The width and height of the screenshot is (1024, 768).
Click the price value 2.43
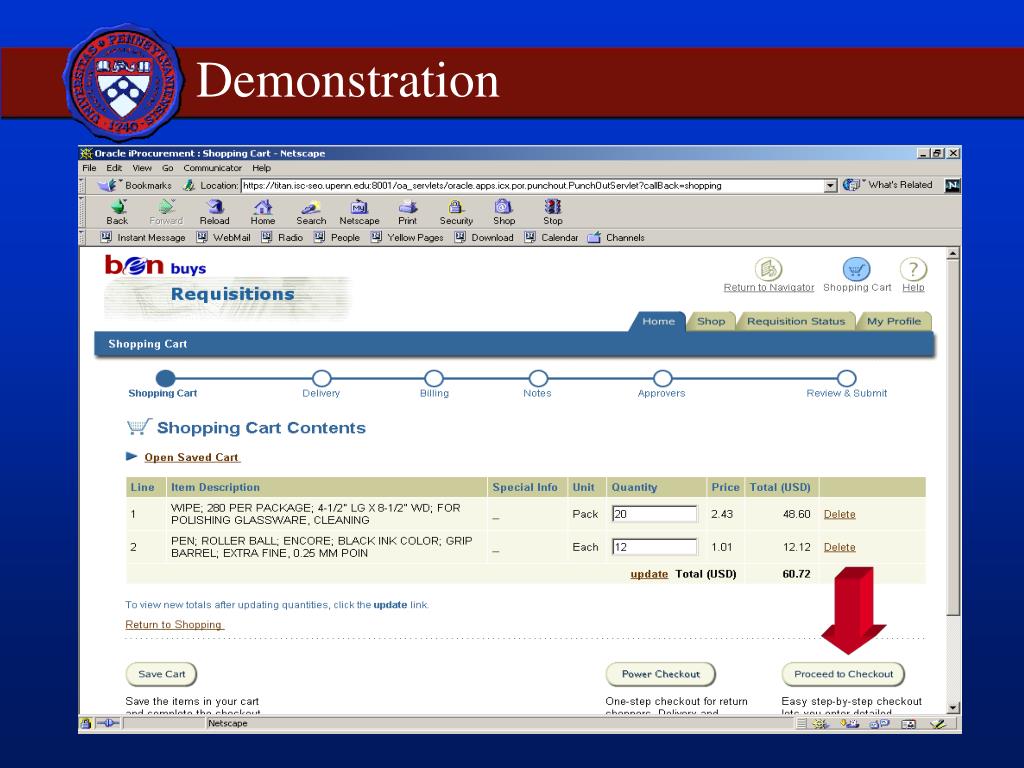pyautogui.click(x=722, y=515)
